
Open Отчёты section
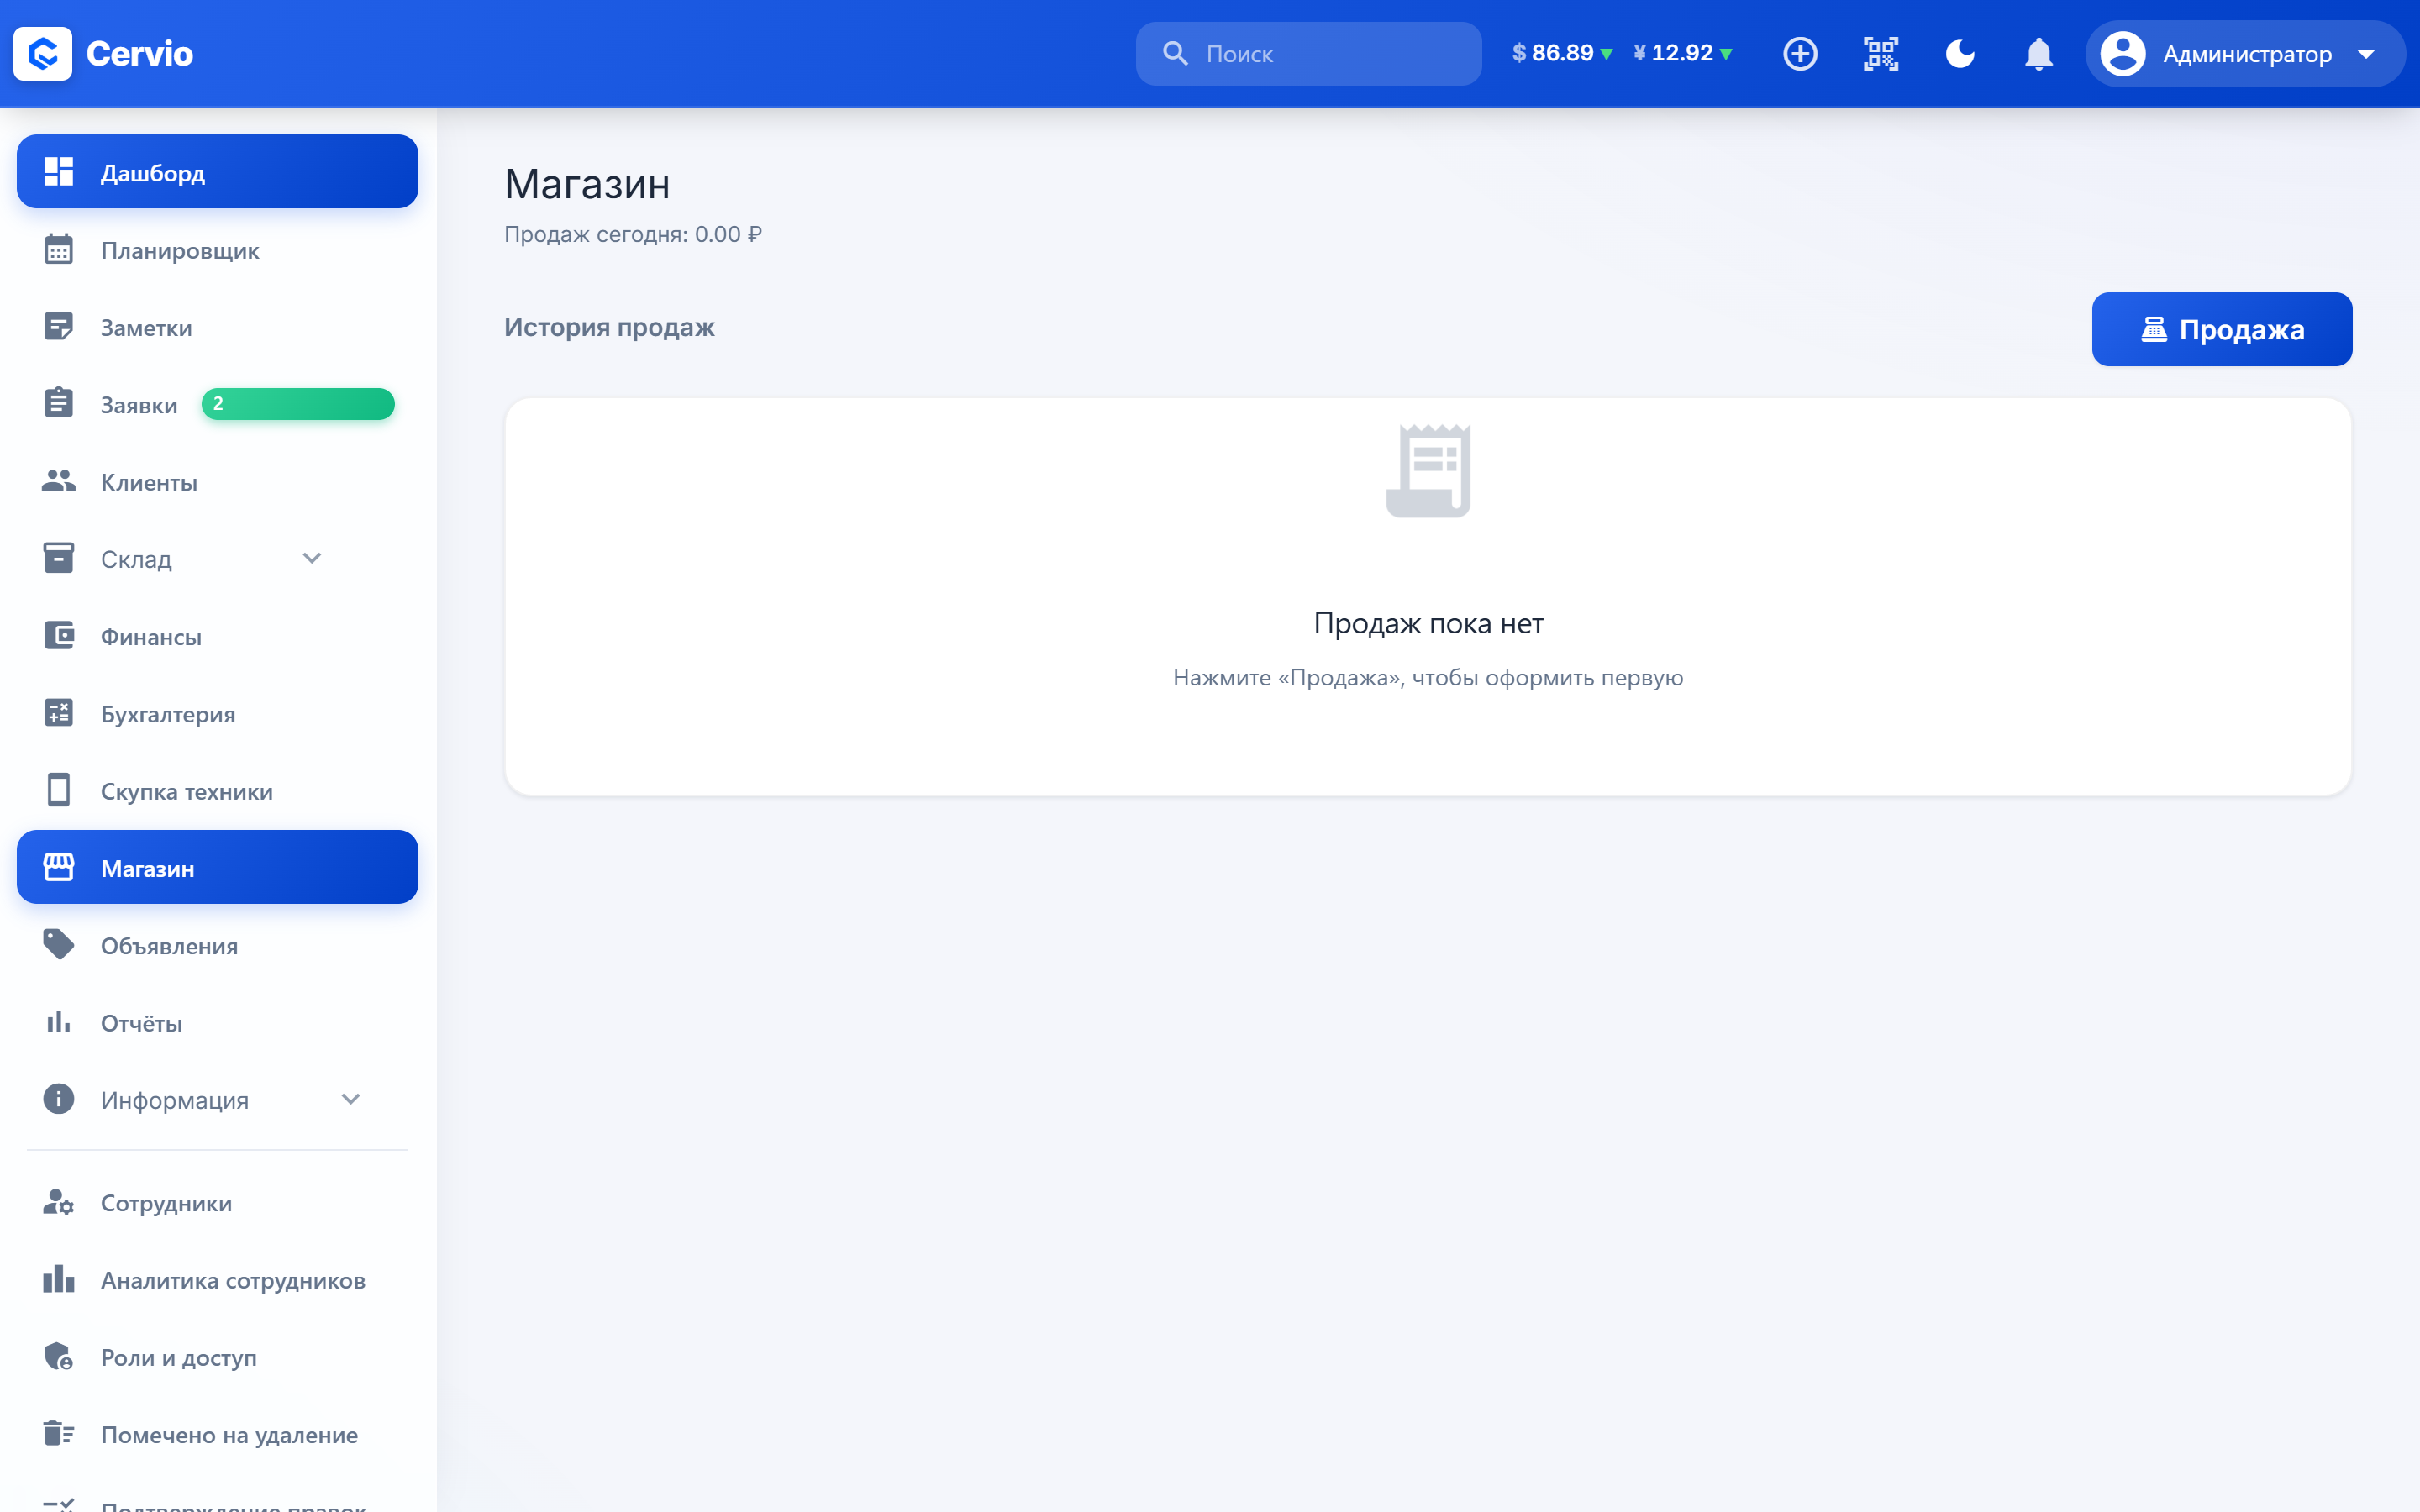click(x=217, y=1022)
